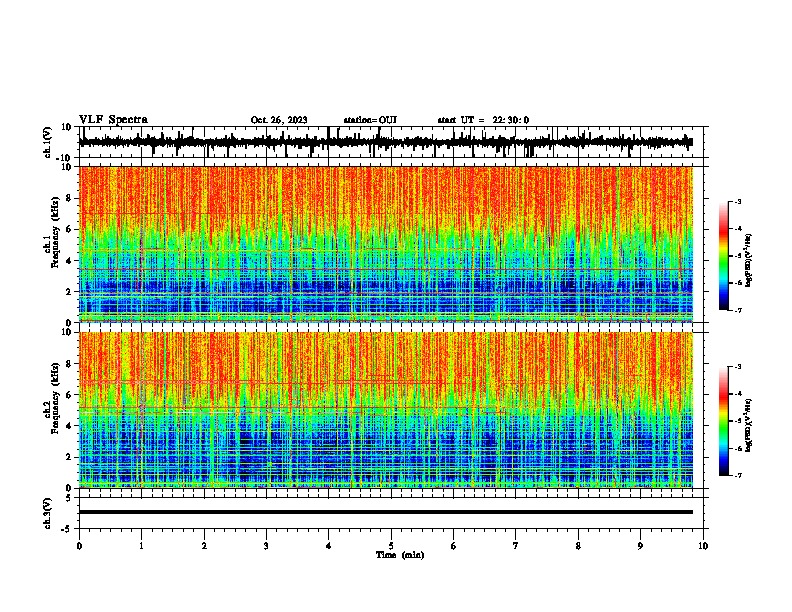792x612 pixels.
Task: Click the "8" kHz tick on ch.2 spectrogram
Action: [x=70, y=364]
